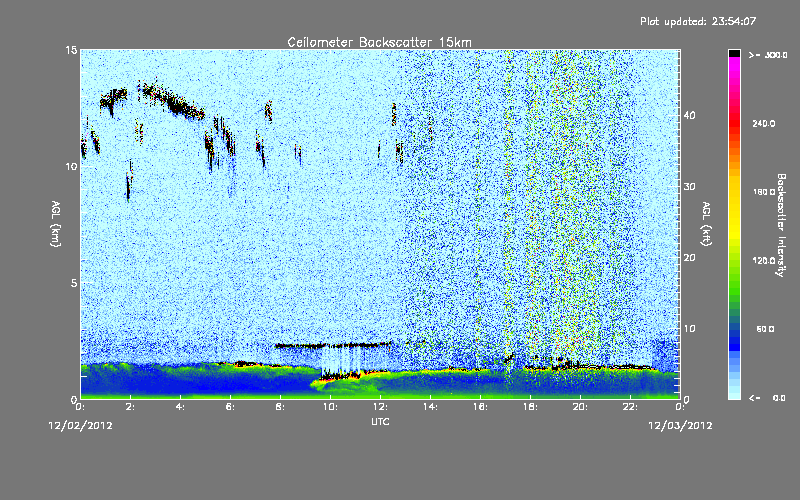800x500 pixels.
Task: Click the '20:' hour tick label
Action: click(x=581, y=407)
